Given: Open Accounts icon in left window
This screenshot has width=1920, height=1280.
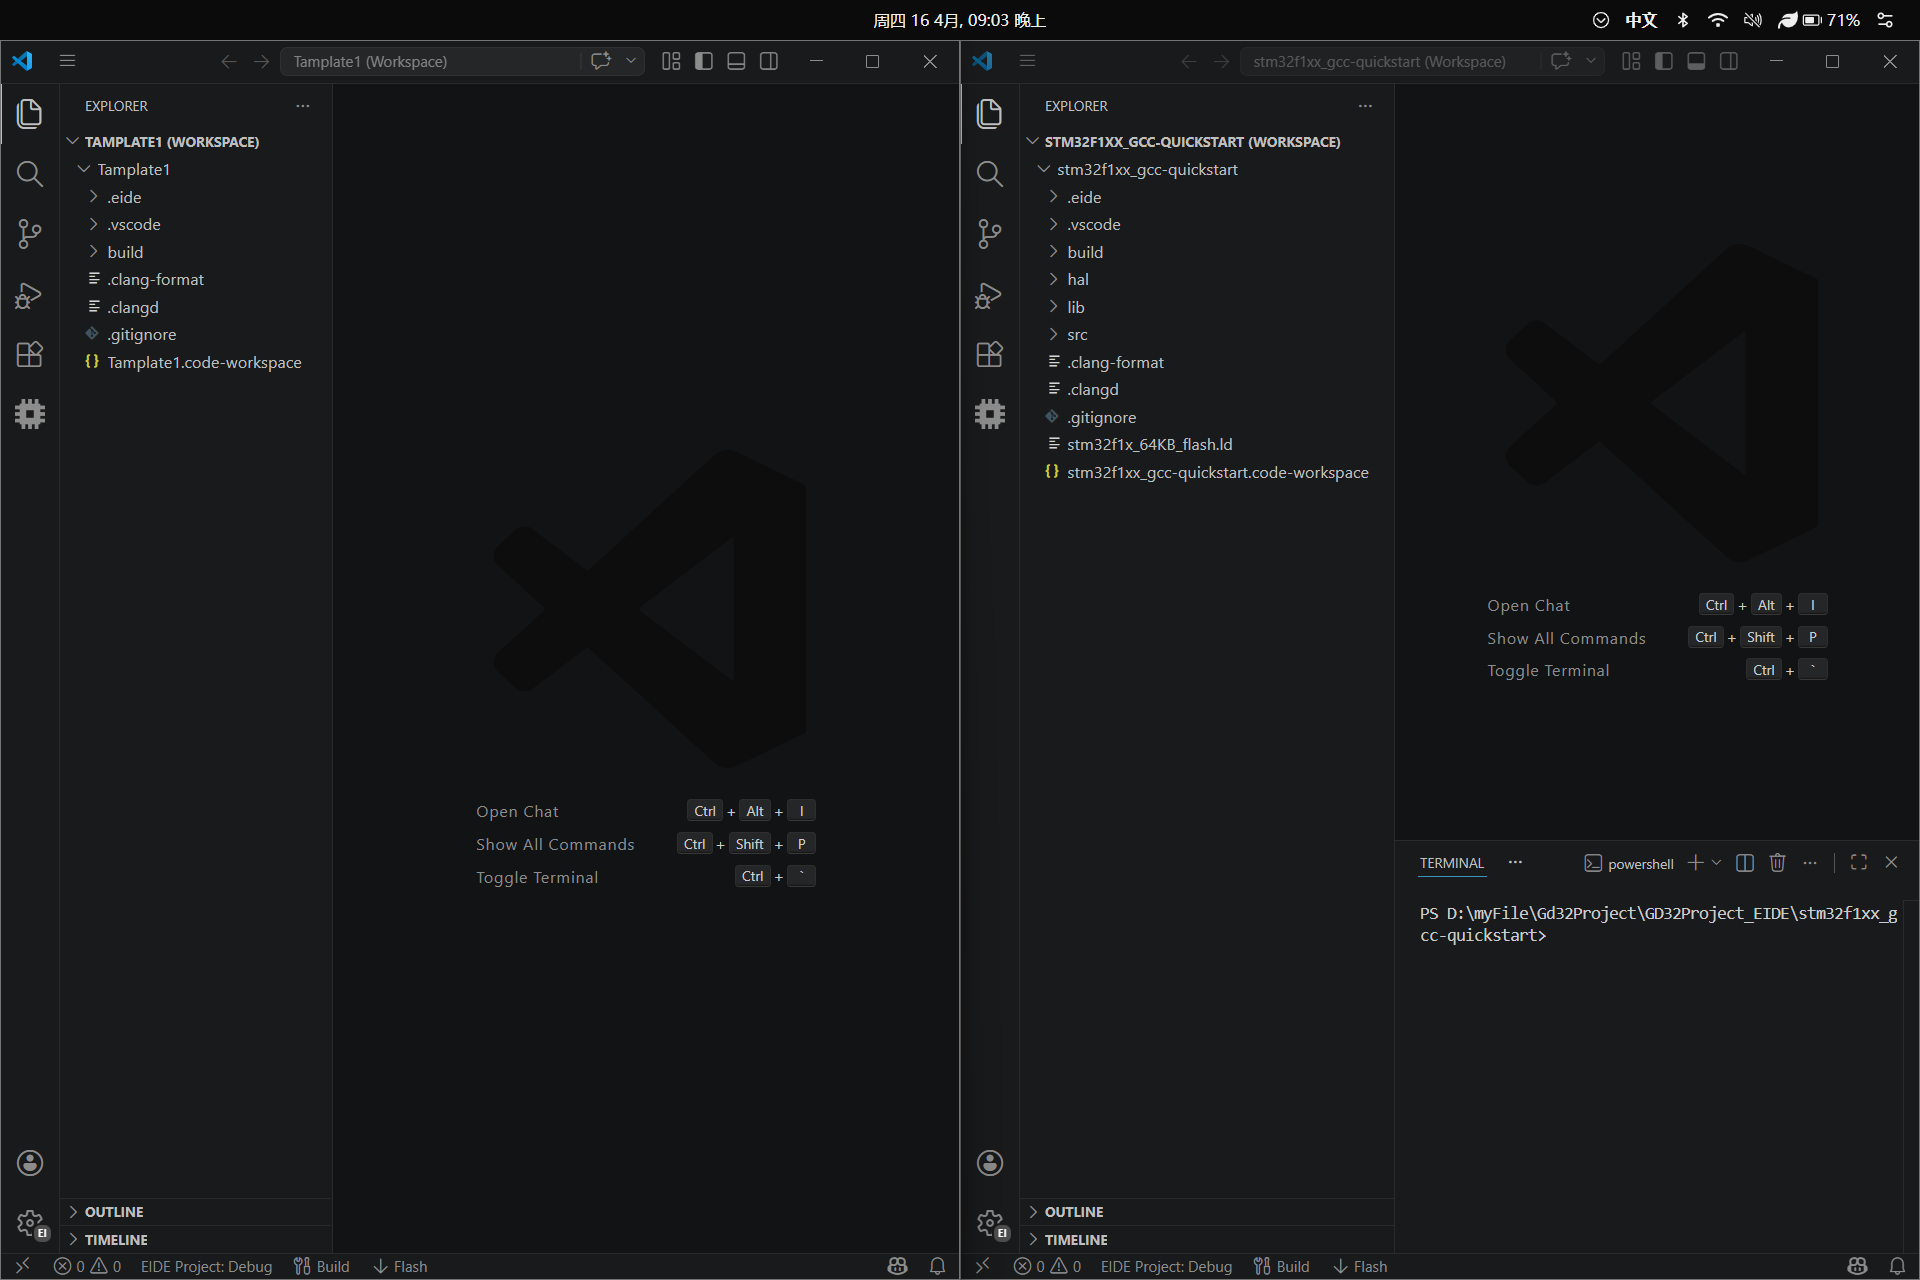Looking at the screenshot, I should click(x=30, y=1162).
